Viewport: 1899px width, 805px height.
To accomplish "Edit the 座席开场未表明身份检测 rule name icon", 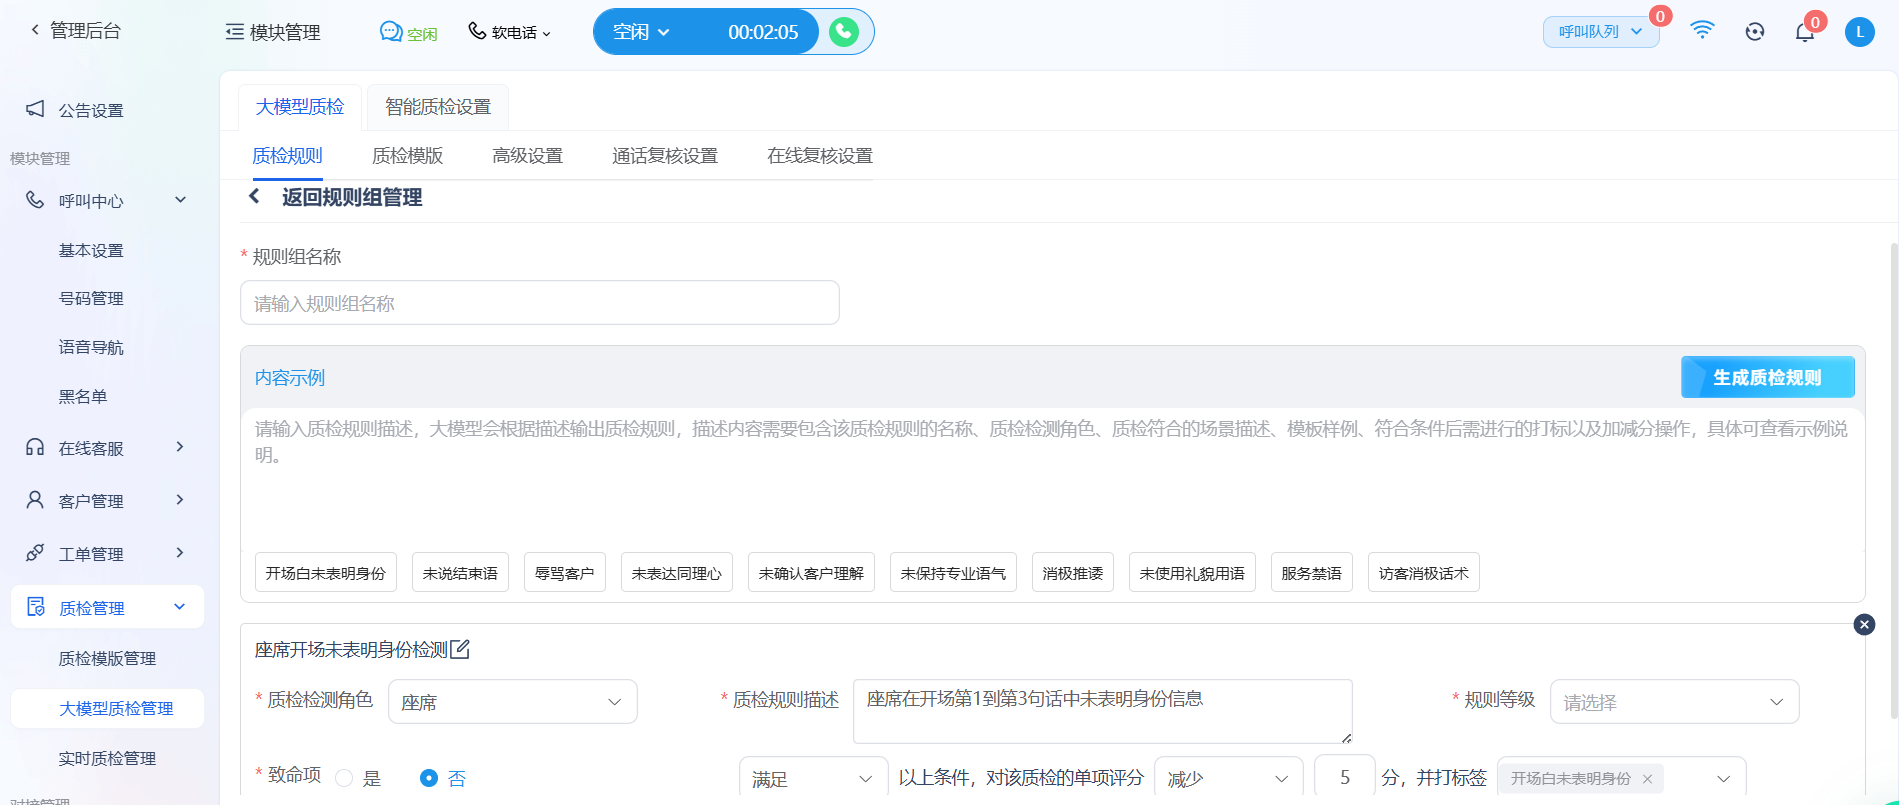I will coord(460,650).
